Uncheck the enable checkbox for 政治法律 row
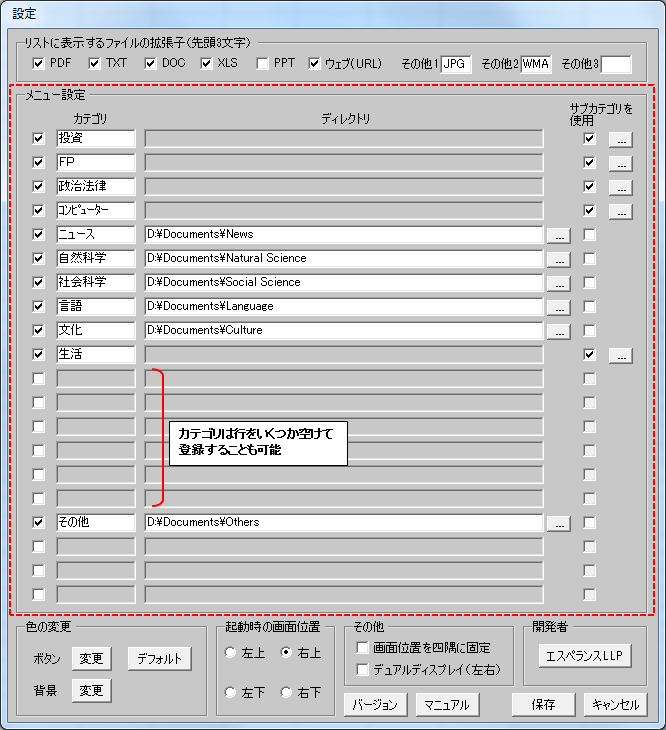666x730 pixels. 39,186
